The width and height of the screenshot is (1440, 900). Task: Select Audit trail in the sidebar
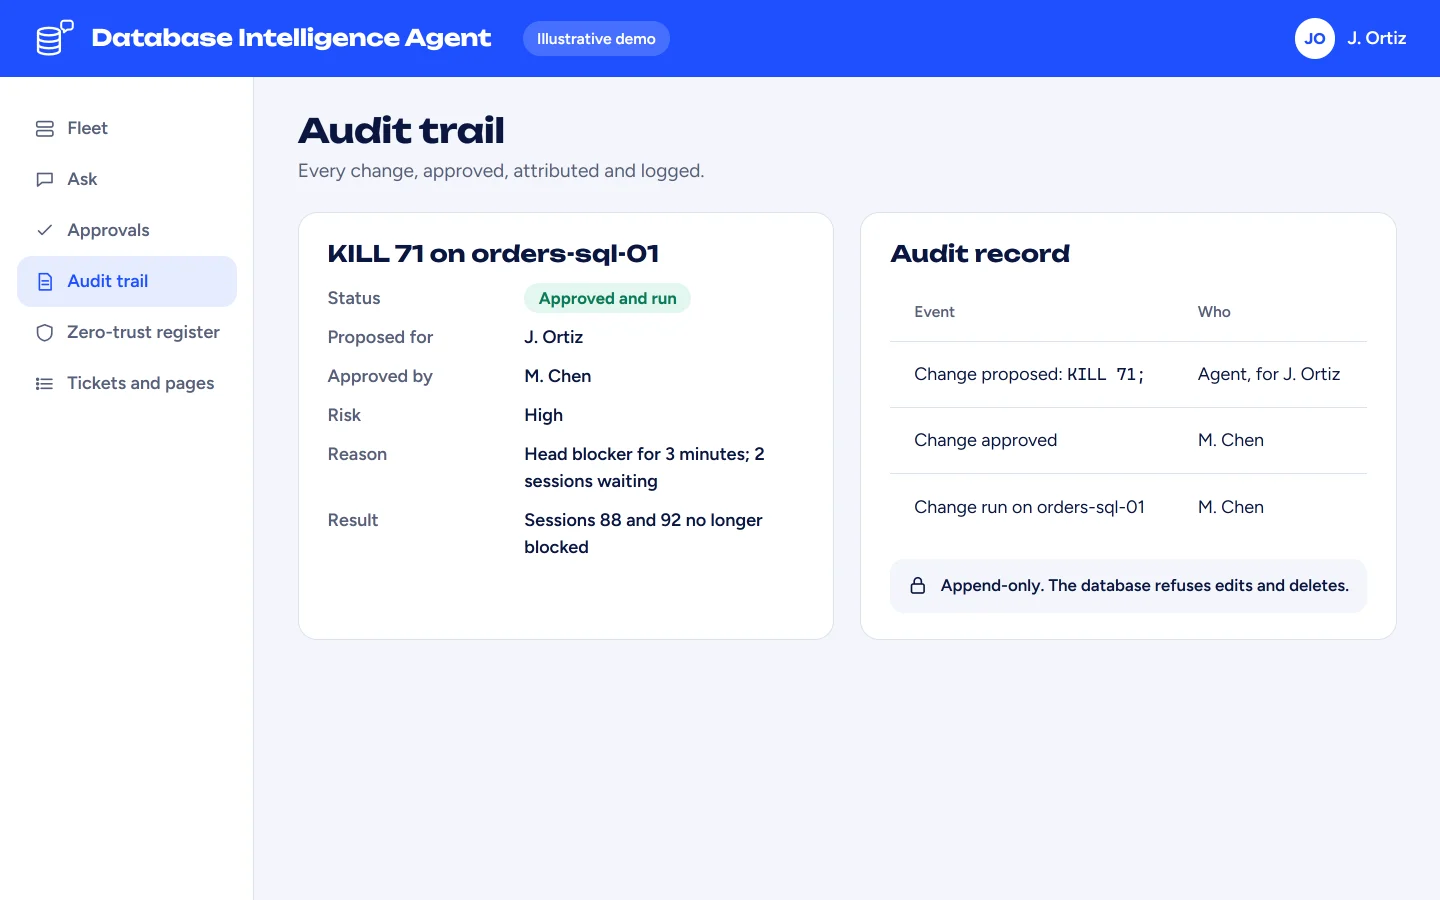point(127,281)
